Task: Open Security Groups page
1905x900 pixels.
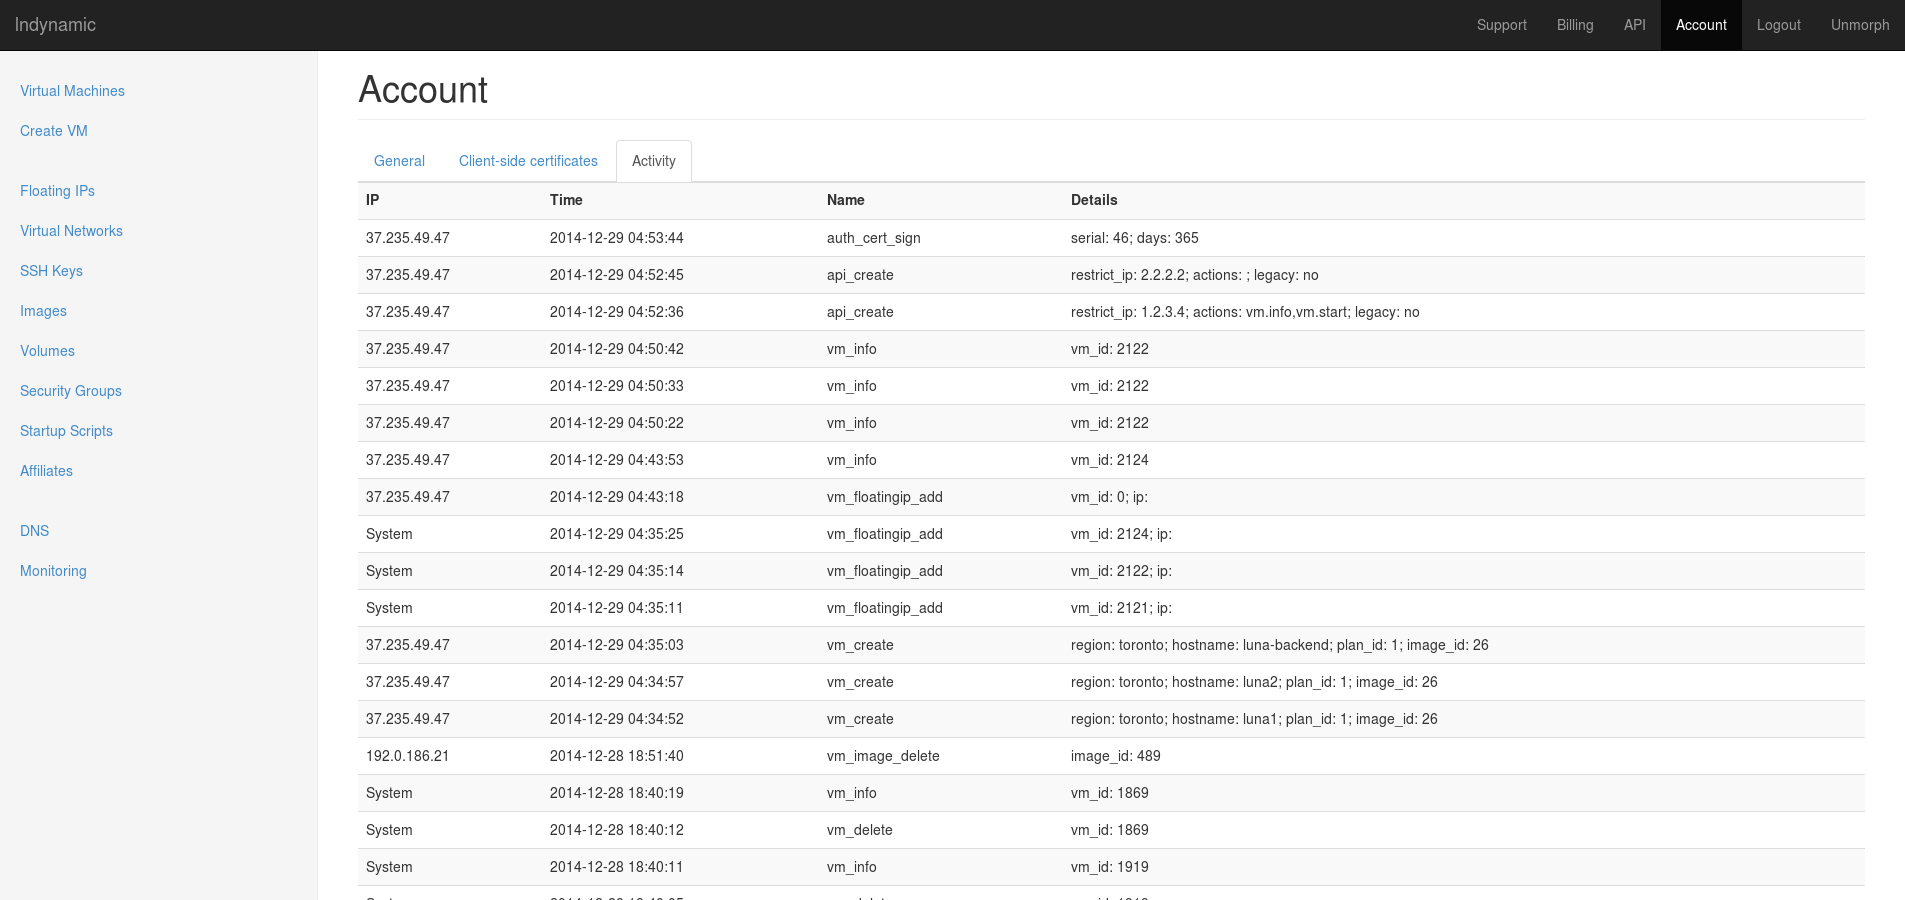Action: click(x=71, y=391)
